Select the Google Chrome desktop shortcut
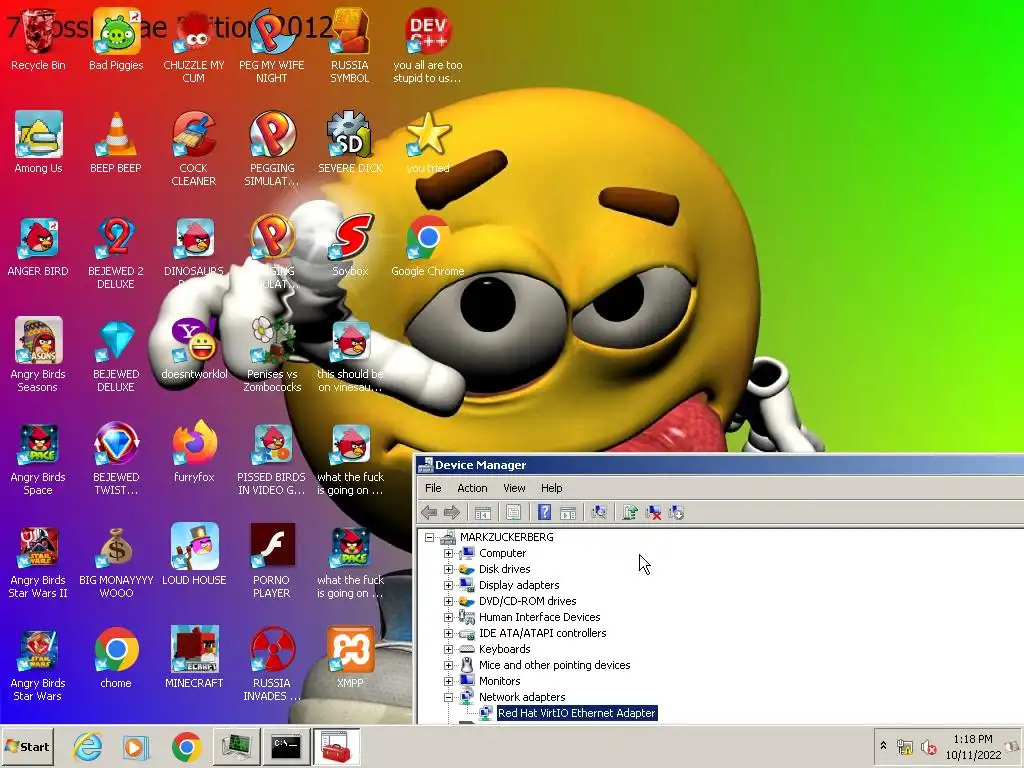Screen dimensions: 1024x768 pos(428,247)
